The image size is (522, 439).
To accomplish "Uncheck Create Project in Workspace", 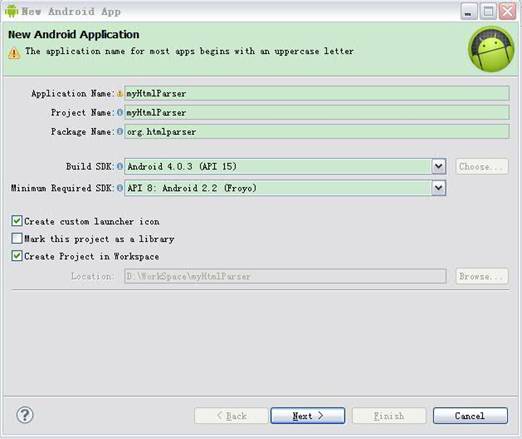I will (x=17, y=256).
